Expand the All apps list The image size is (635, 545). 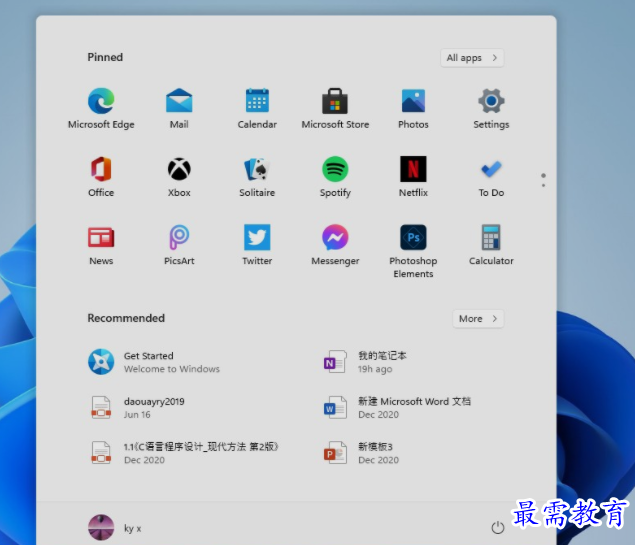point(472,58)
